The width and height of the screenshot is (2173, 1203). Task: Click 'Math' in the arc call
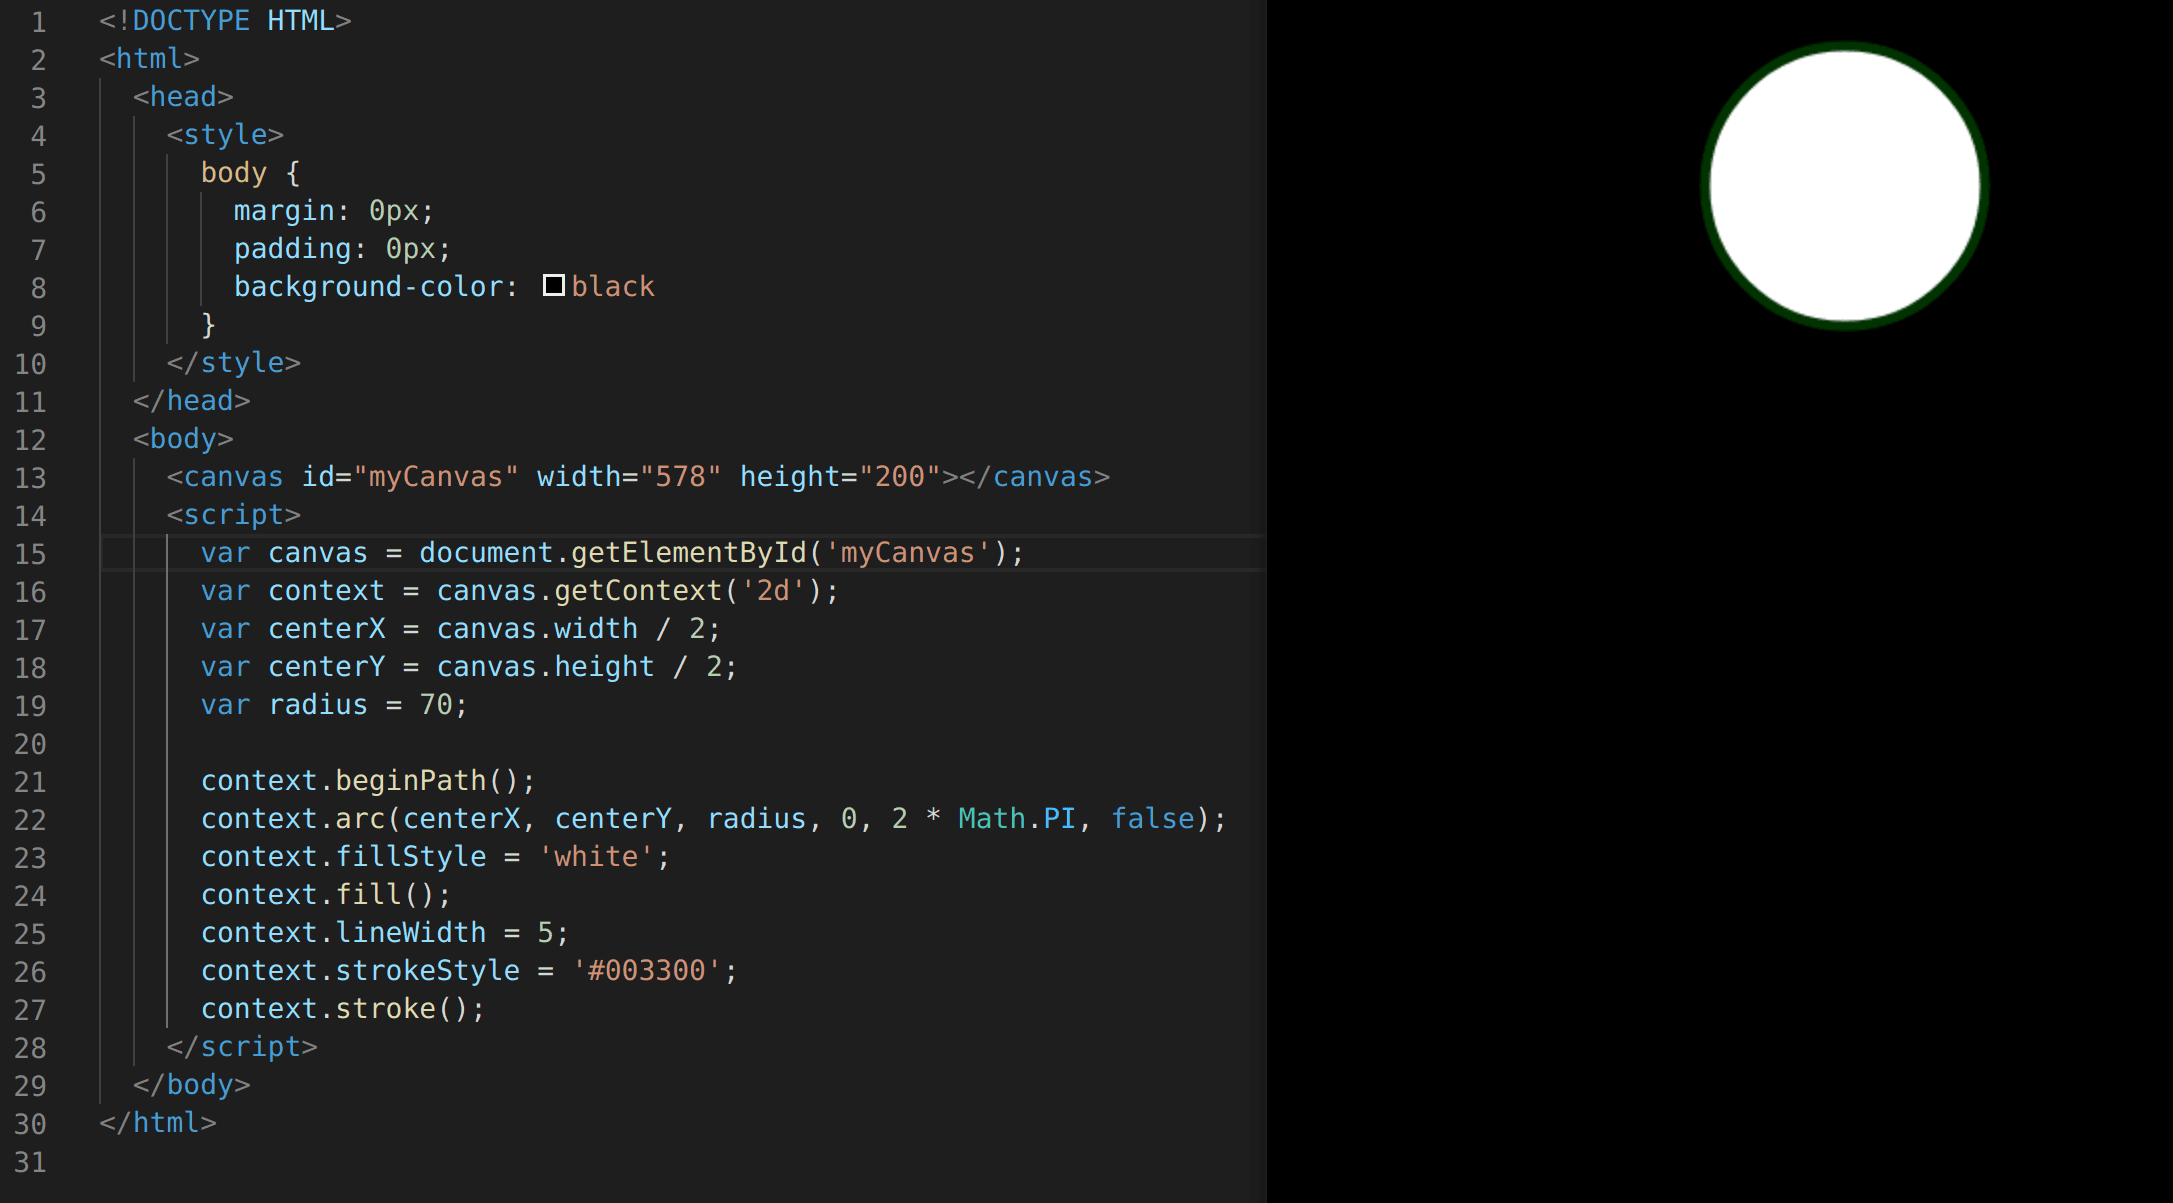click(991, 819)
